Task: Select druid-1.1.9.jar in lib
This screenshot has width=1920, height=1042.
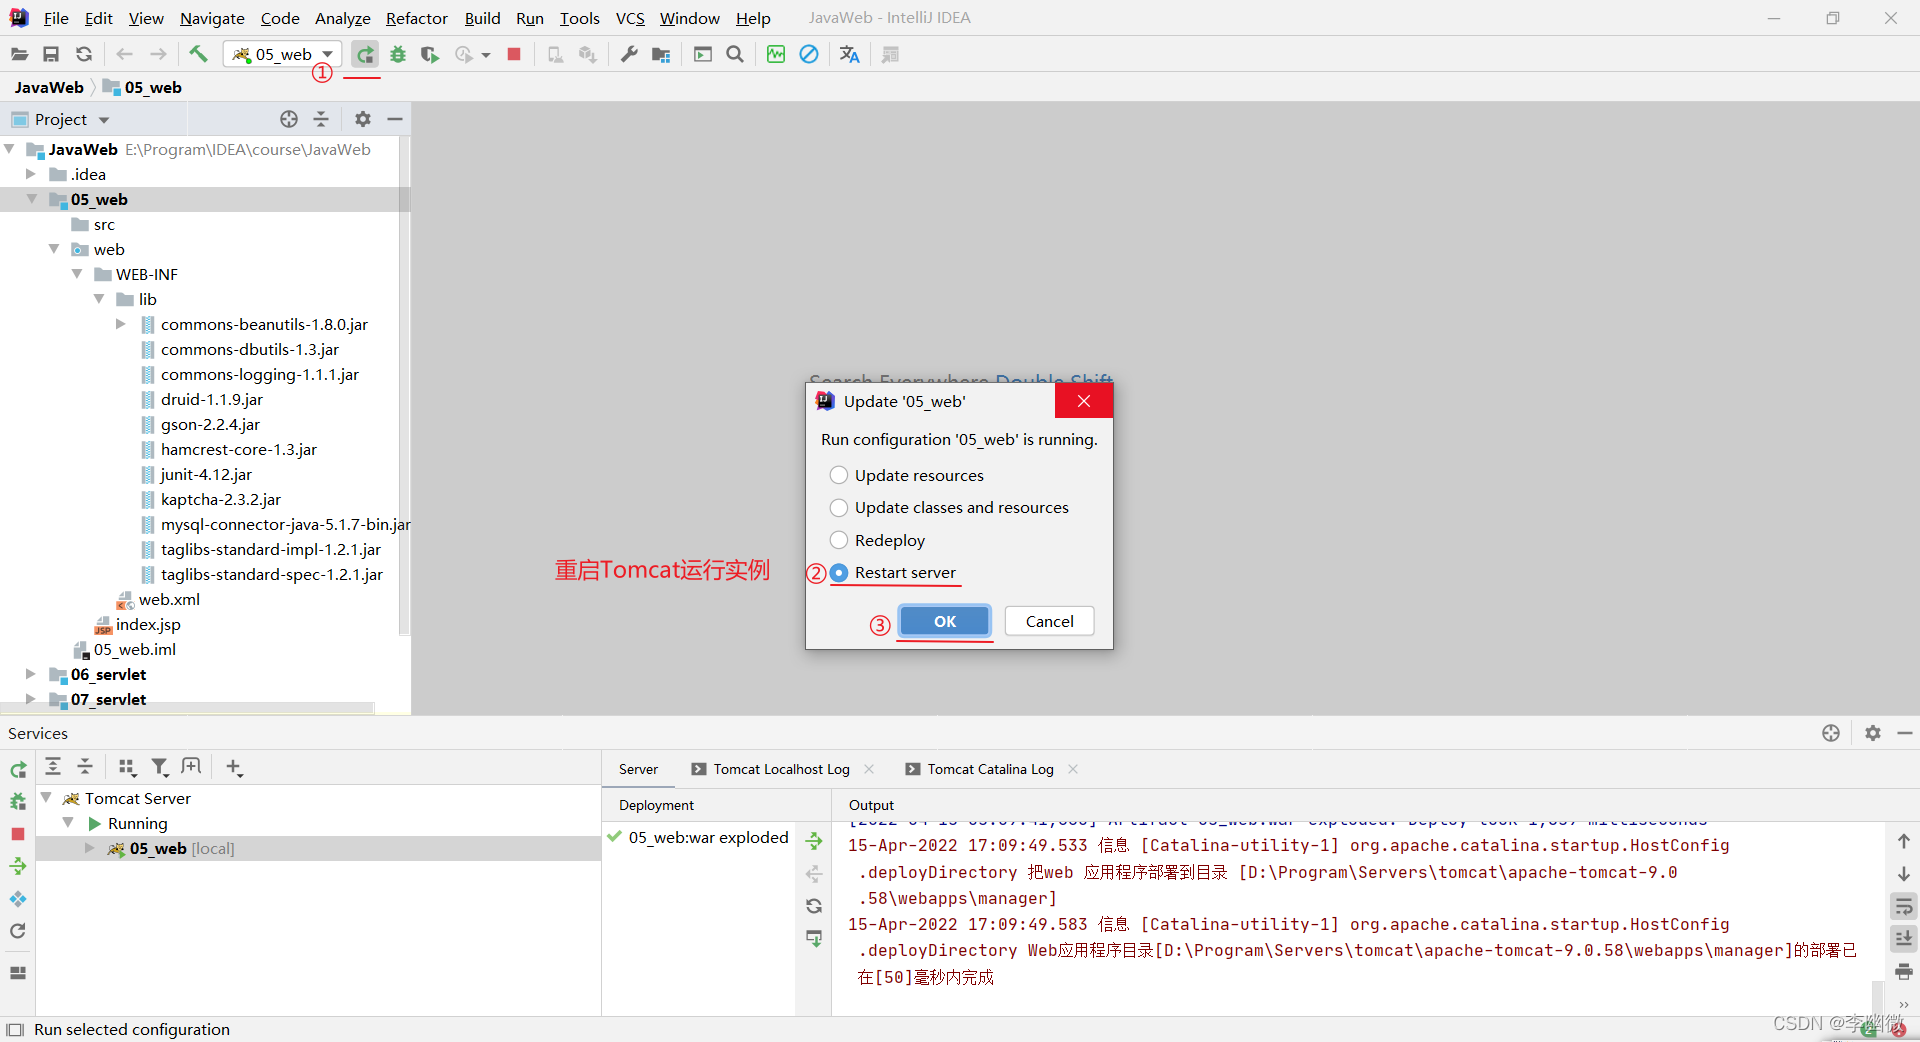Action: [x=212, y=399]
